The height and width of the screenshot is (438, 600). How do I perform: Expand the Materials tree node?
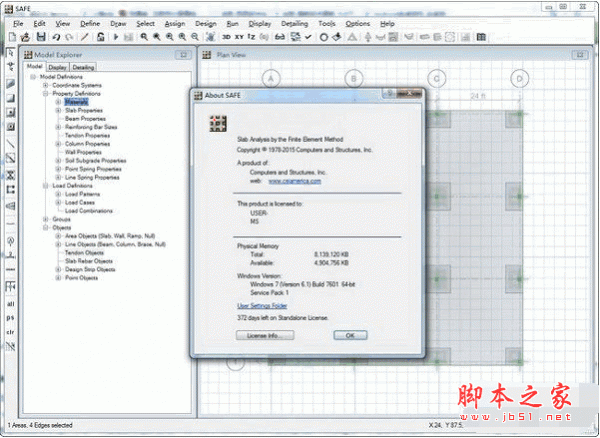coord(58,102)
